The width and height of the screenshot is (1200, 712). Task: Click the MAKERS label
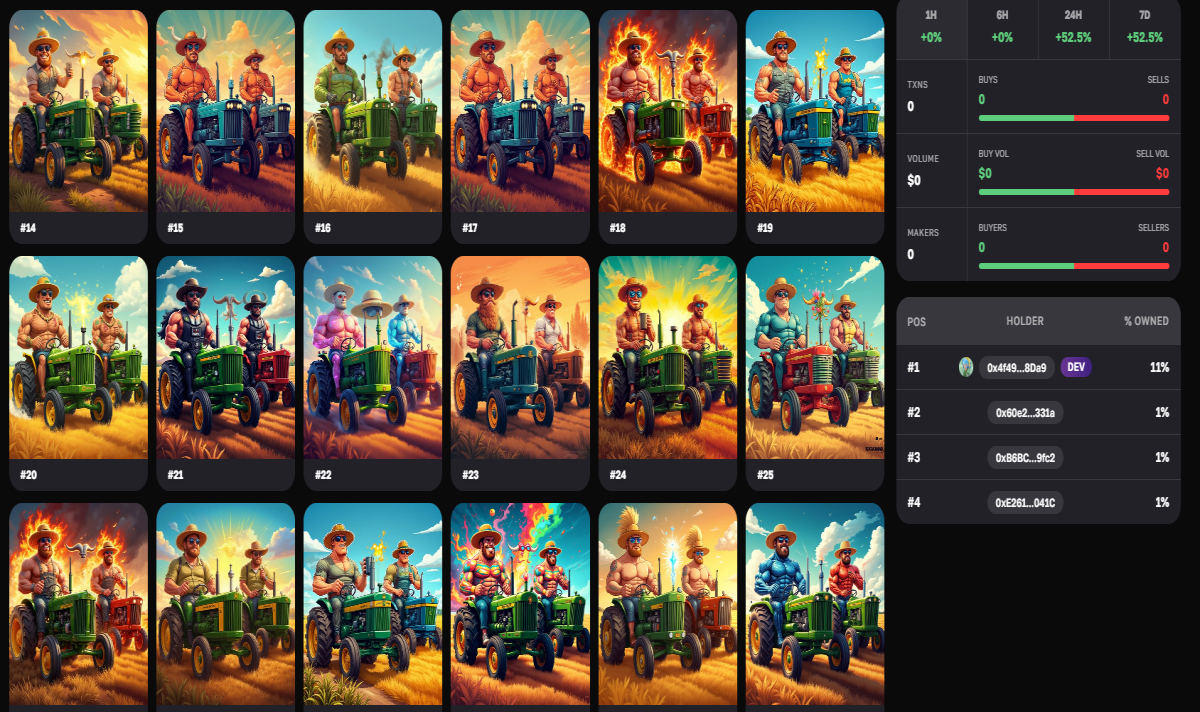923,232
